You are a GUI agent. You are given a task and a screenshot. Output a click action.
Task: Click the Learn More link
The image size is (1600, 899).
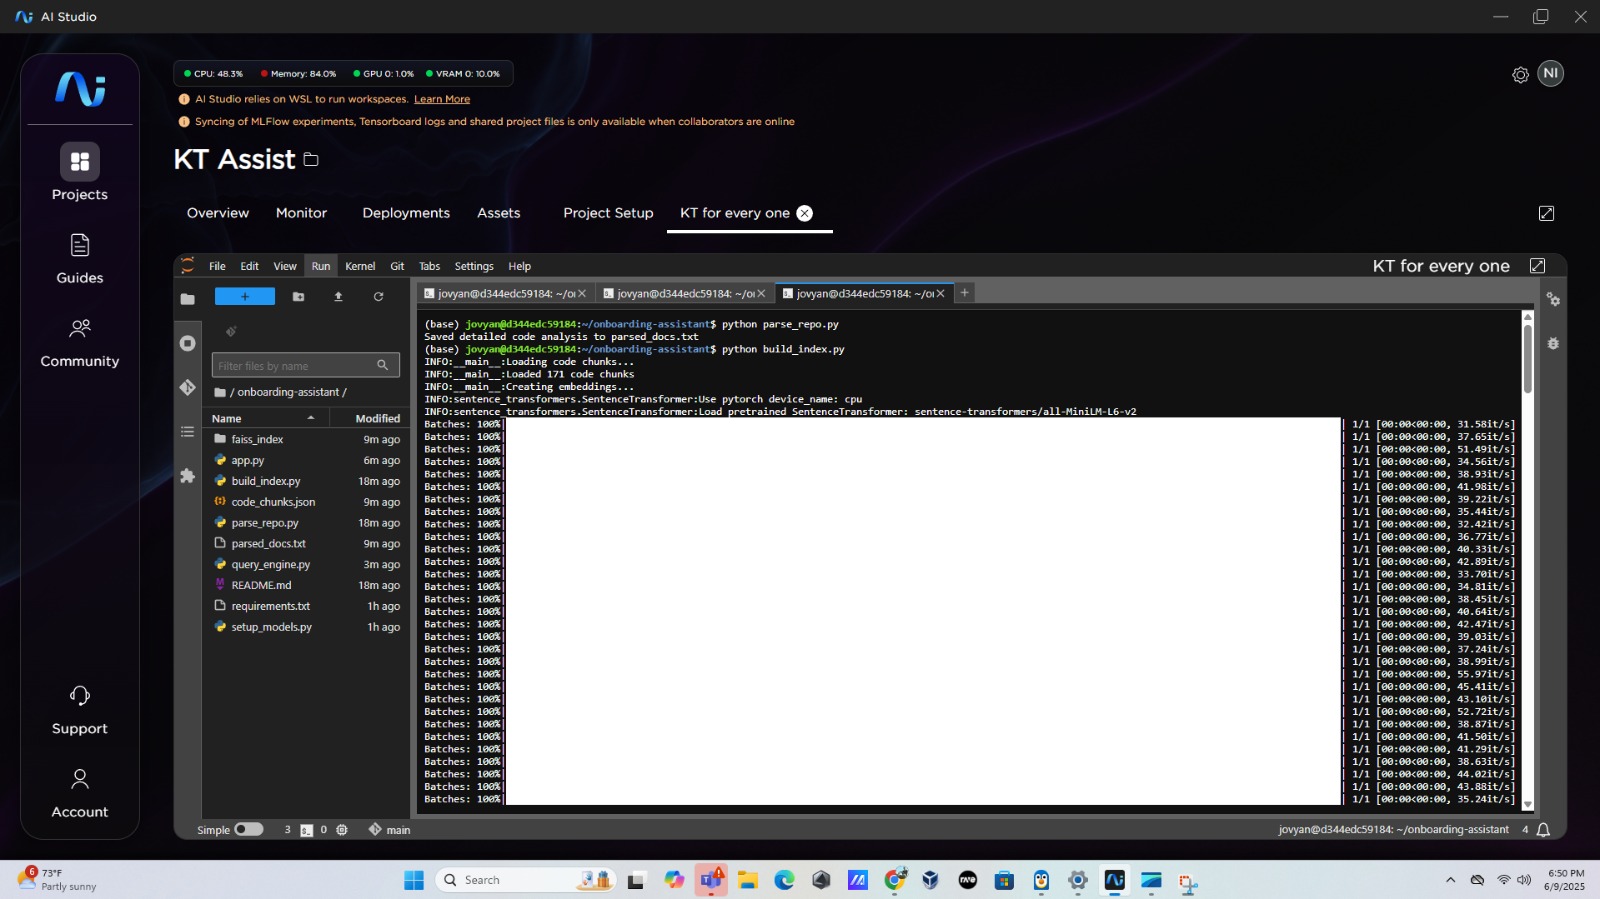(x=442, y=99)
